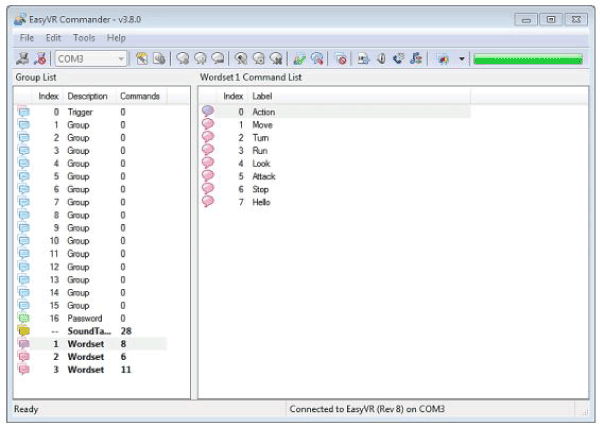The image size is (600, 430).
Task: Click the green progress bar in toolbar
Action: click(528, 59)
